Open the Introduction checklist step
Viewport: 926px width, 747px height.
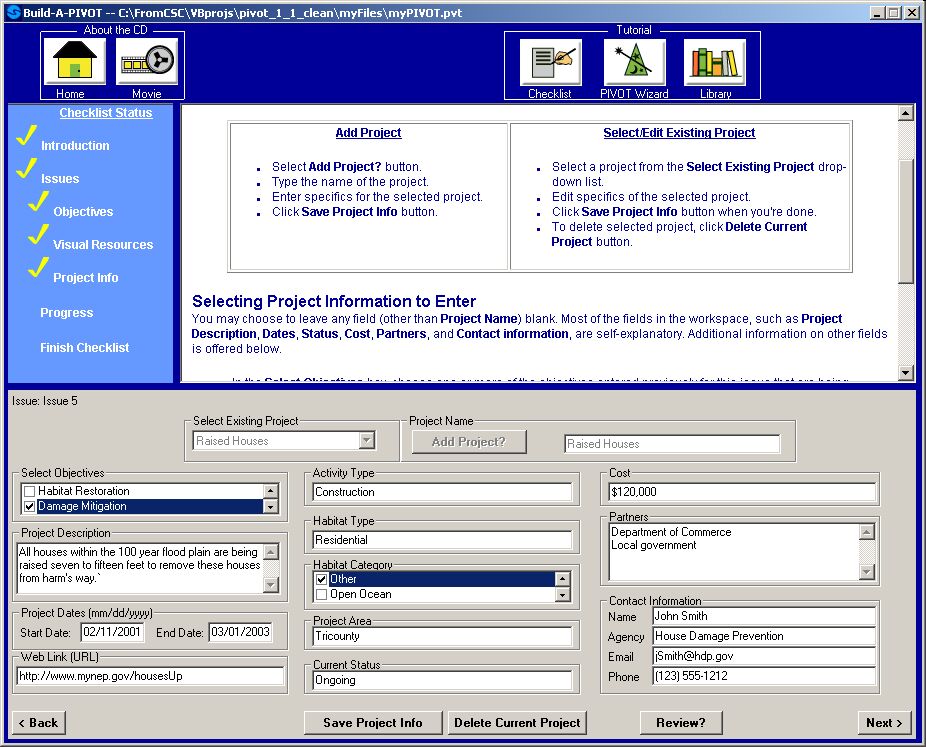(x=75, y=146)
